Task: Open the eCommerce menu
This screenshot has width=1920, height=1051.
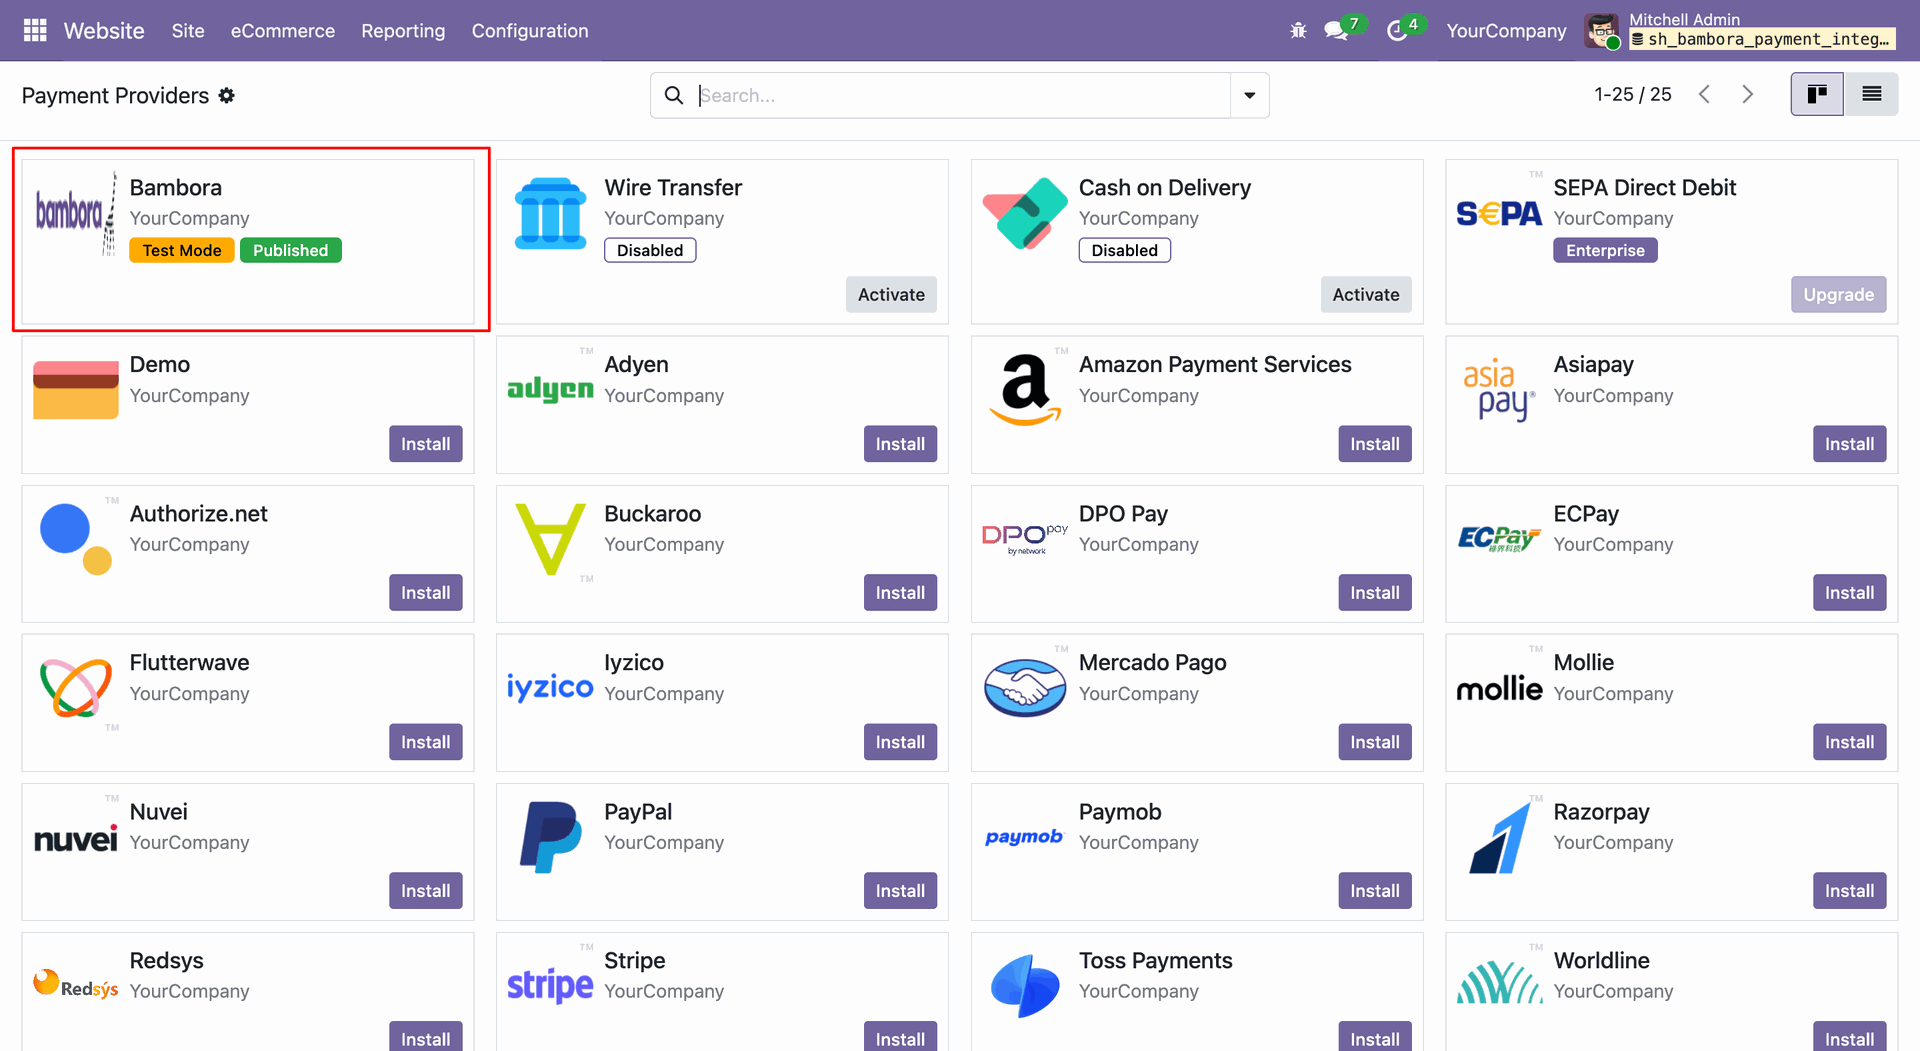Action: tap(283, 31)
